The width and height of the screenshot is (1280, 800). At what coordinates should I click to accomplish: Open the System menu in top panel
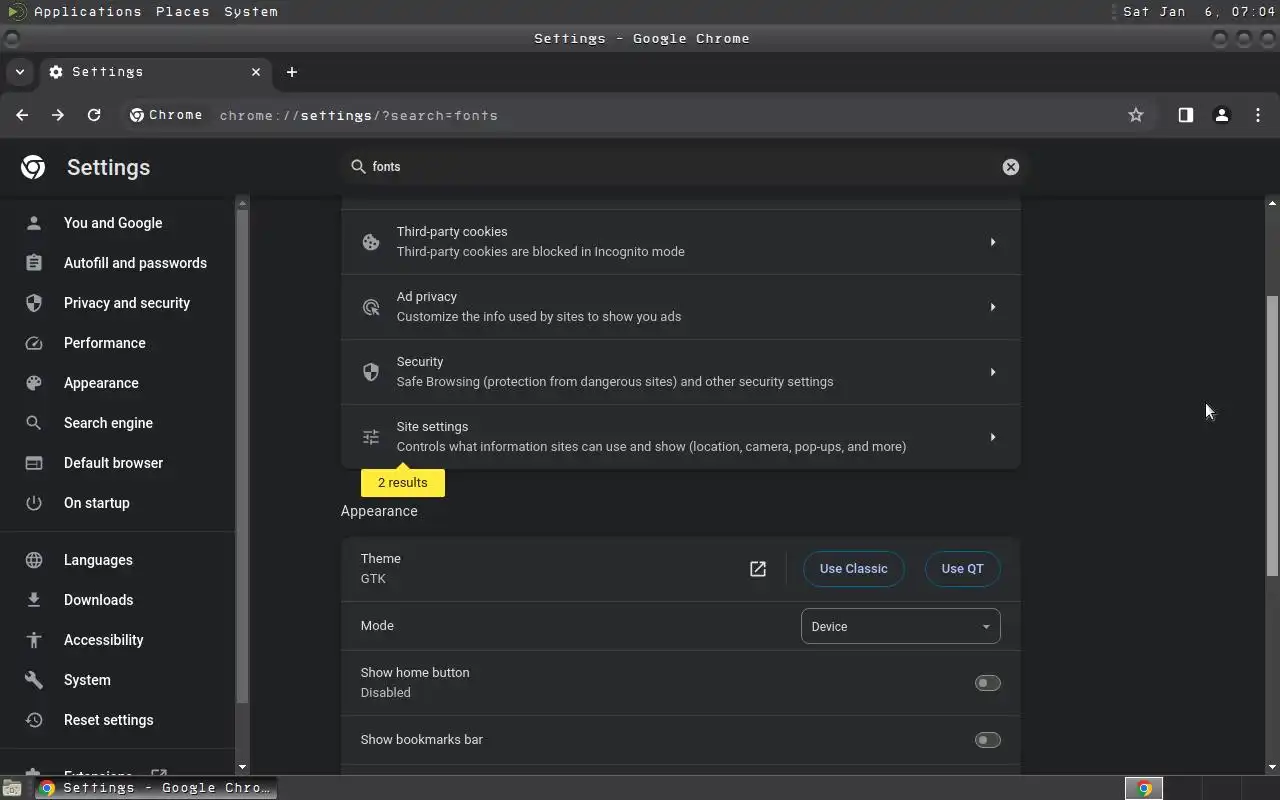coord(251,12)
